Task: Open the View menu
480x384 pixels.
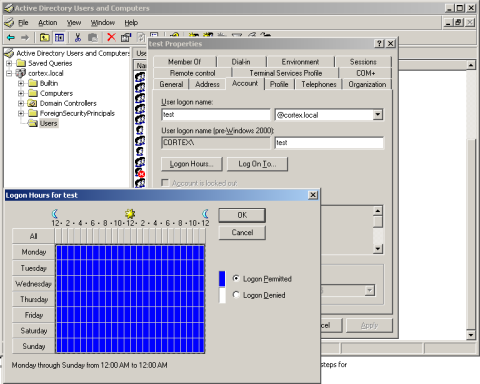Action: click(x=74, y=23)
